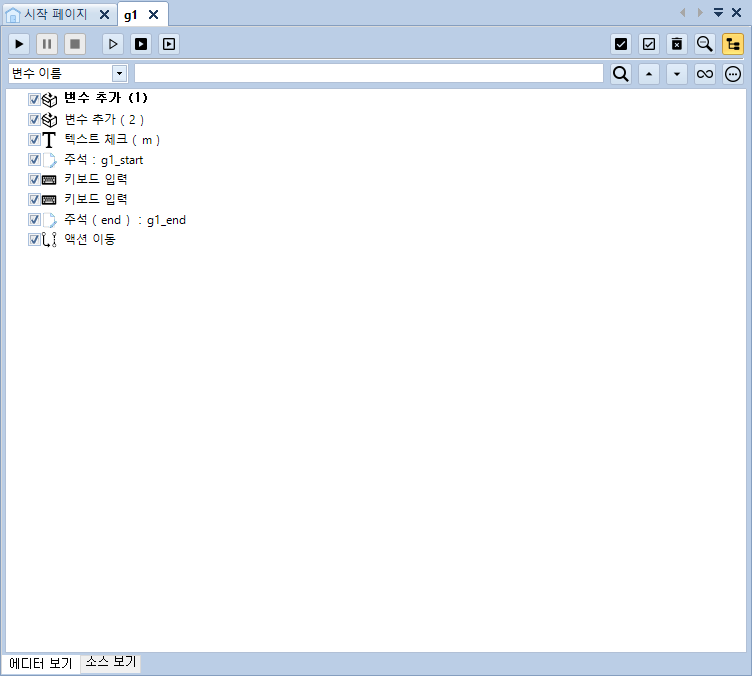Click the toolbar magnifier find icon
This screenshot has height=676, width=752.
(705, 44)
